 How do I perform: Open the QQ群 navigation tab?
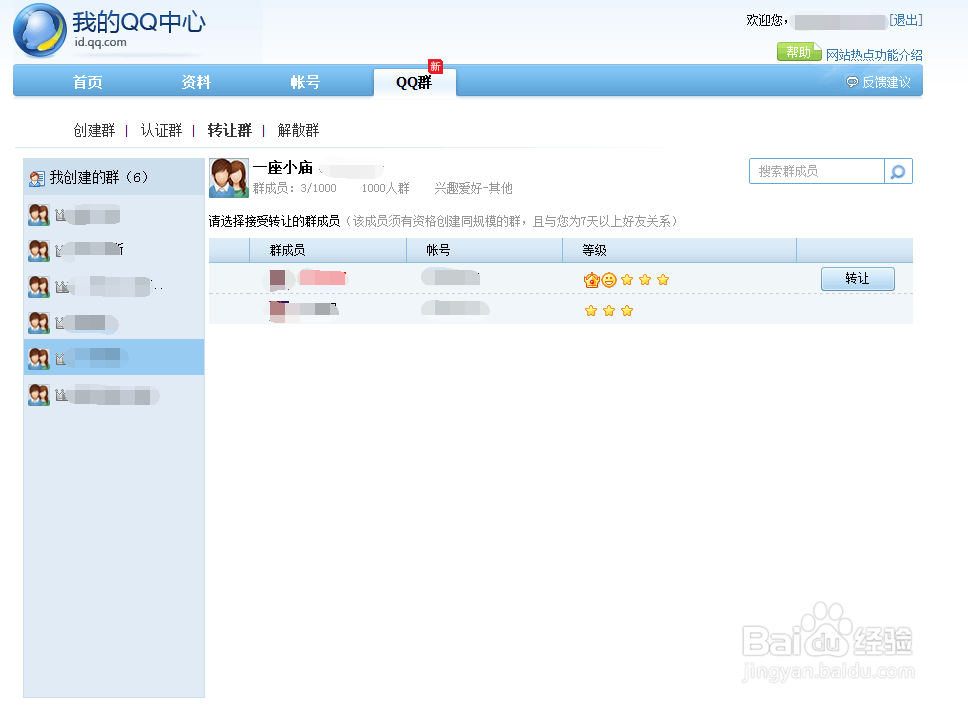click(414, 82)
